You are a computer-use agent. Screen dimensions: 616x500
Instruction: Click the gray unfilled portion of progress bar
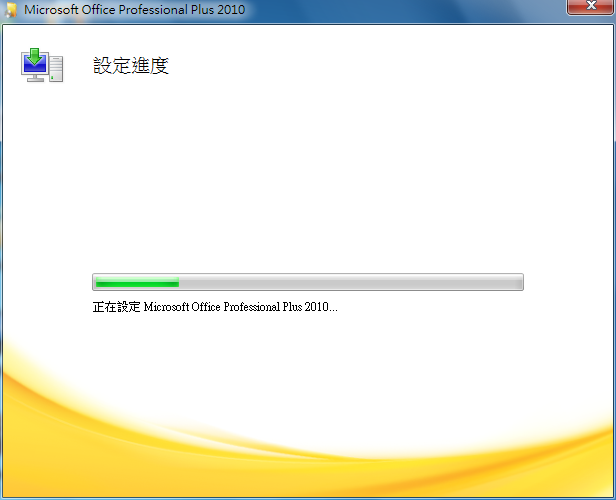pyautogui.click(x=350, y=282)
